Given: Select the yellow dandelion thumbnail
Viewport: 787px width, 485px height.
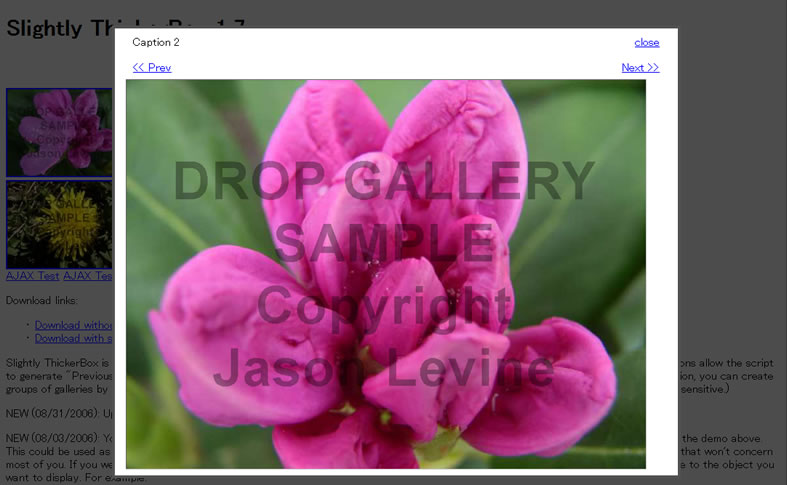Looking at the screenshot, I should [60, 224].
